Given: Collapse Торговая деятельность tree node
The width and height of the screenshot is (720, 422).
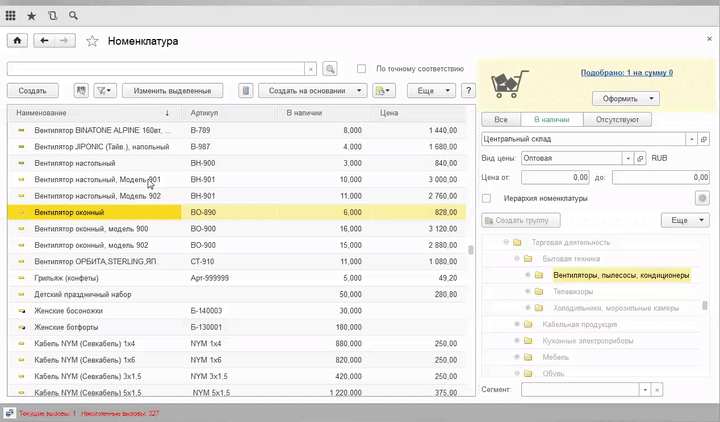Looking at the screenshot, I should (506, 242).
